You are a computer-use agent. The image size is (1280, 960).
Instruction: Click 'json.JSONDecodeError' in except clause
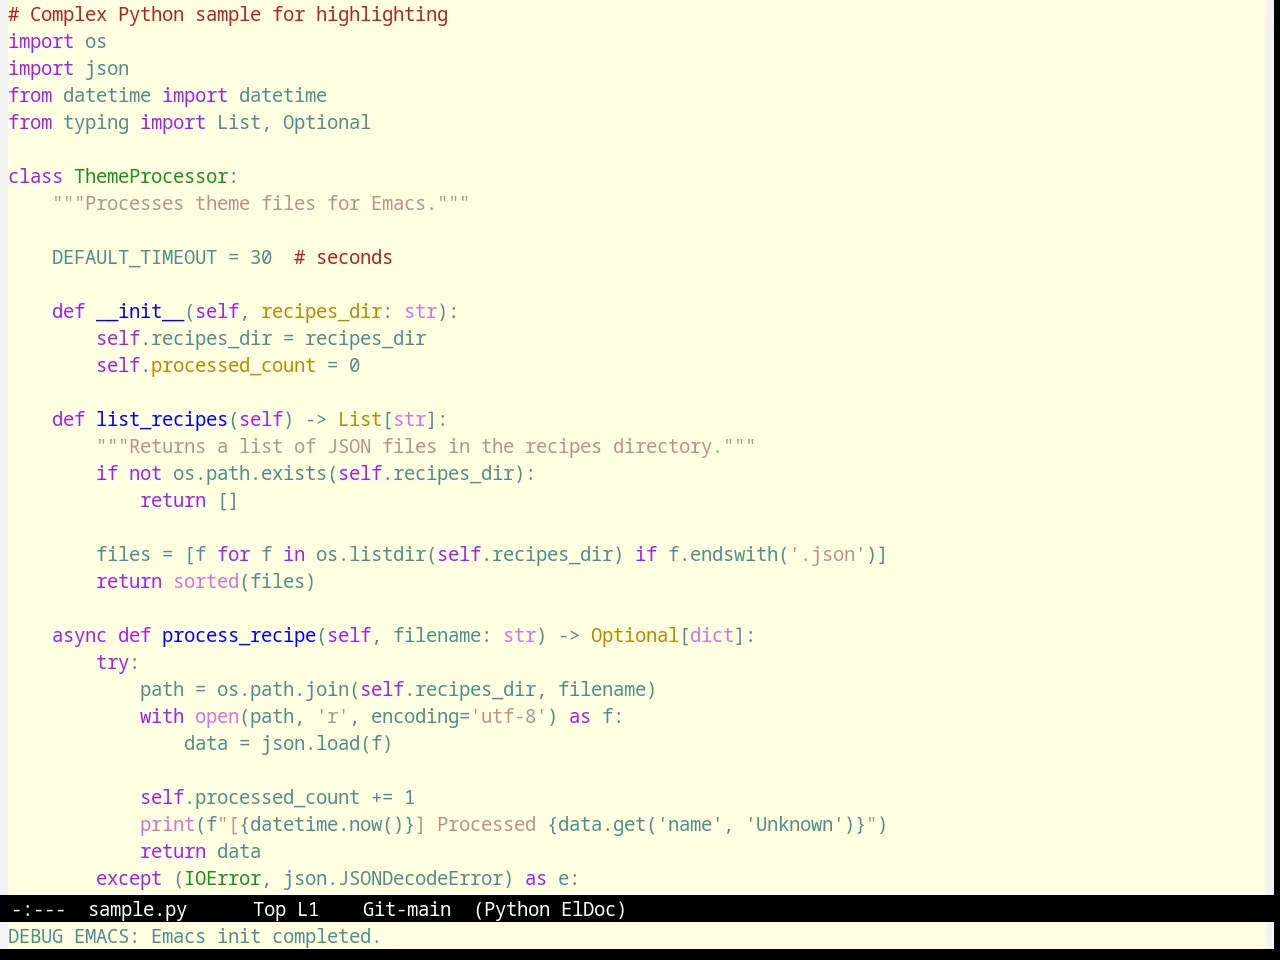tap(393, 879)
